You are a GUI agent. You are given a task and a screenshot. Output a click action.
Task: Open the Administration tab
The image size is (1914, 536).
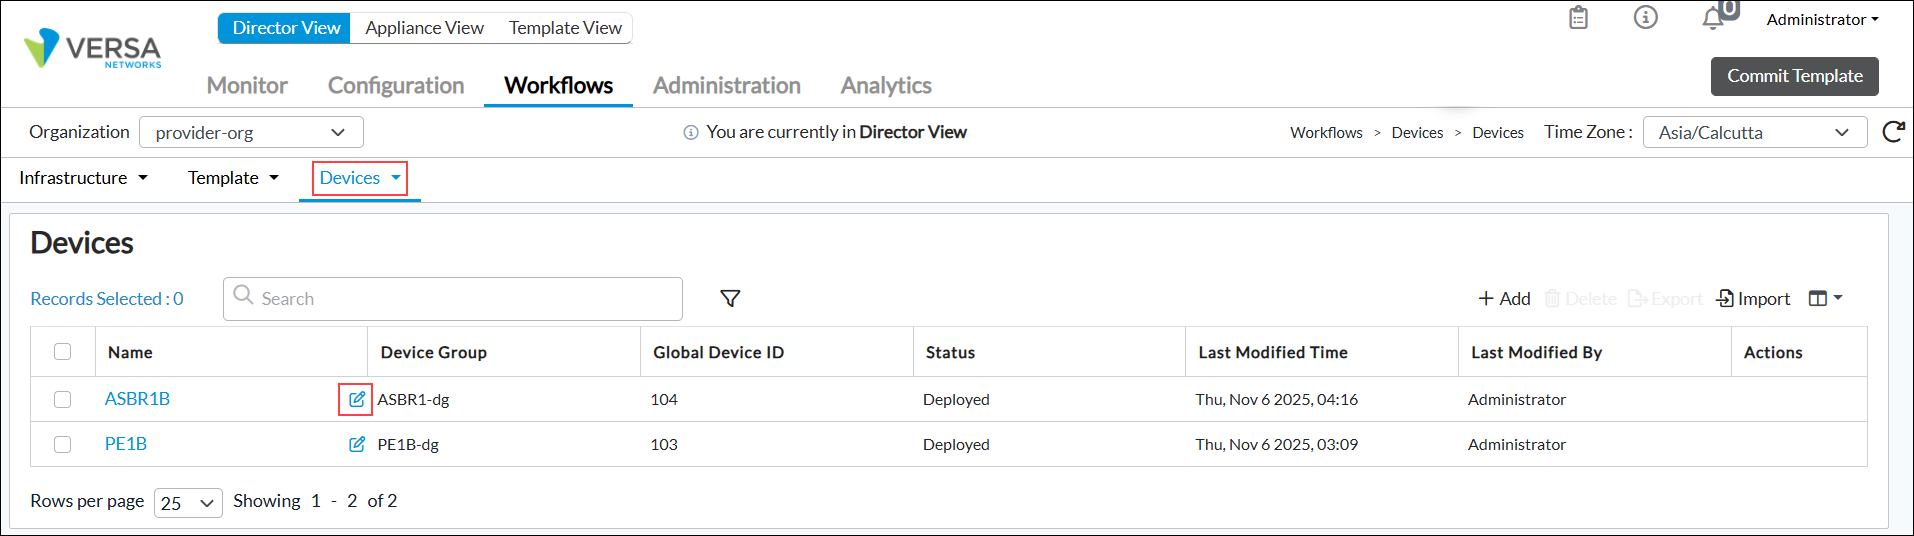click(x=727, y=85)
